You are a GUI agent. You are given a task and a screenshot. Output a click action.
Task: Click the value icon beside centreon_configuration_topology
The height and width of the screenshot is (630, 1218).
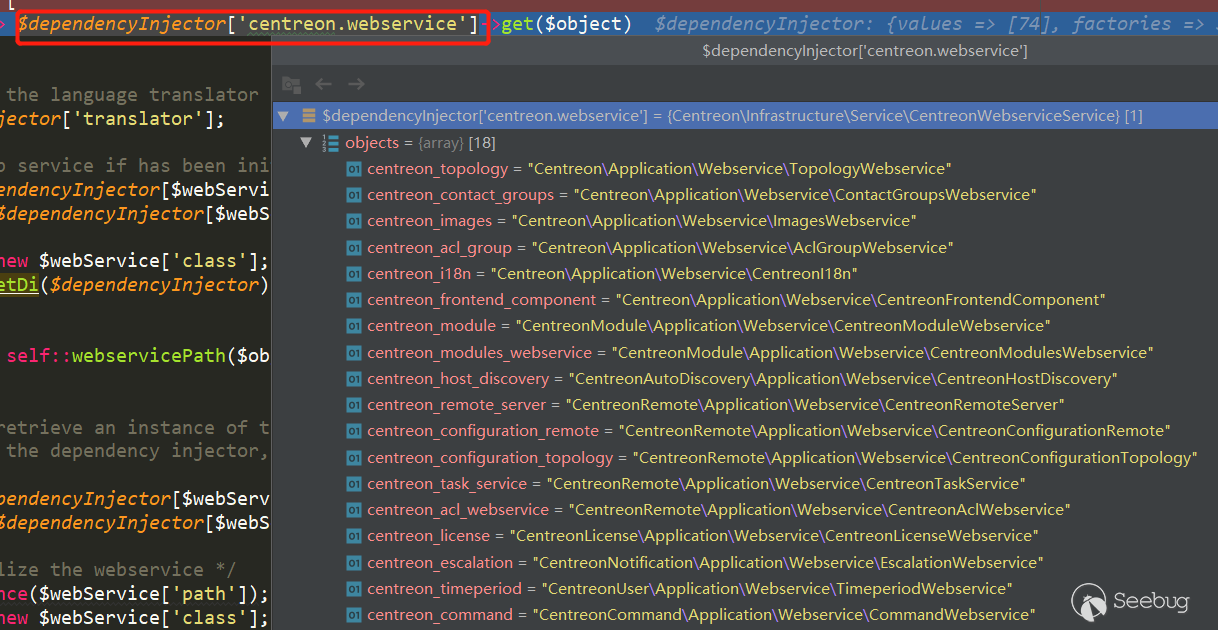[x=353, y=458]
